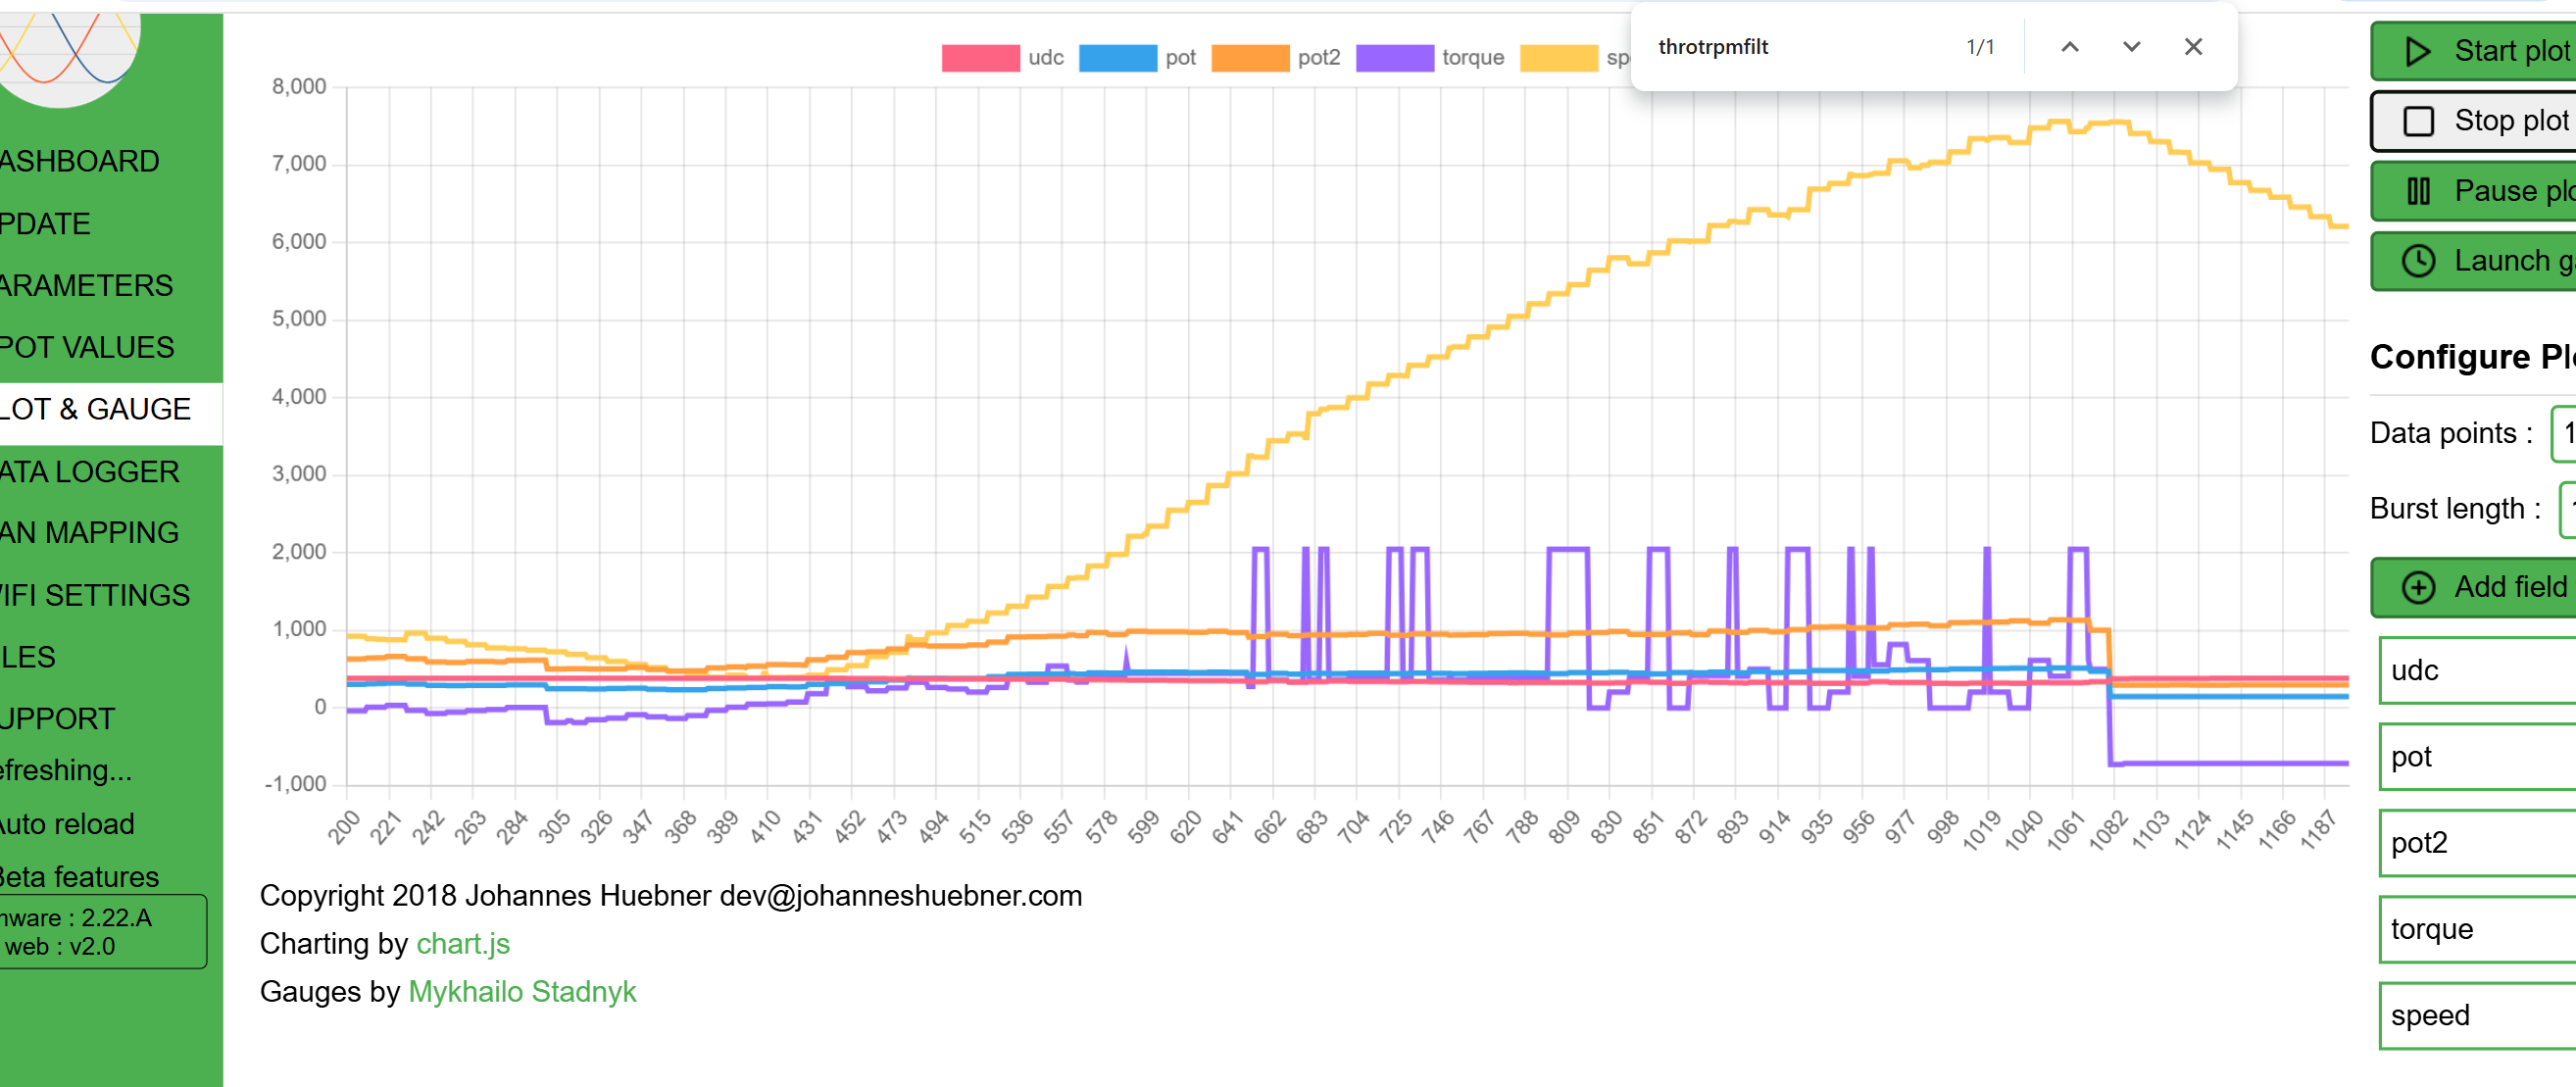This screenshot has width=2576, height=1087.
Task: Click the Pause plot icon
Action: click(2417, 191)
